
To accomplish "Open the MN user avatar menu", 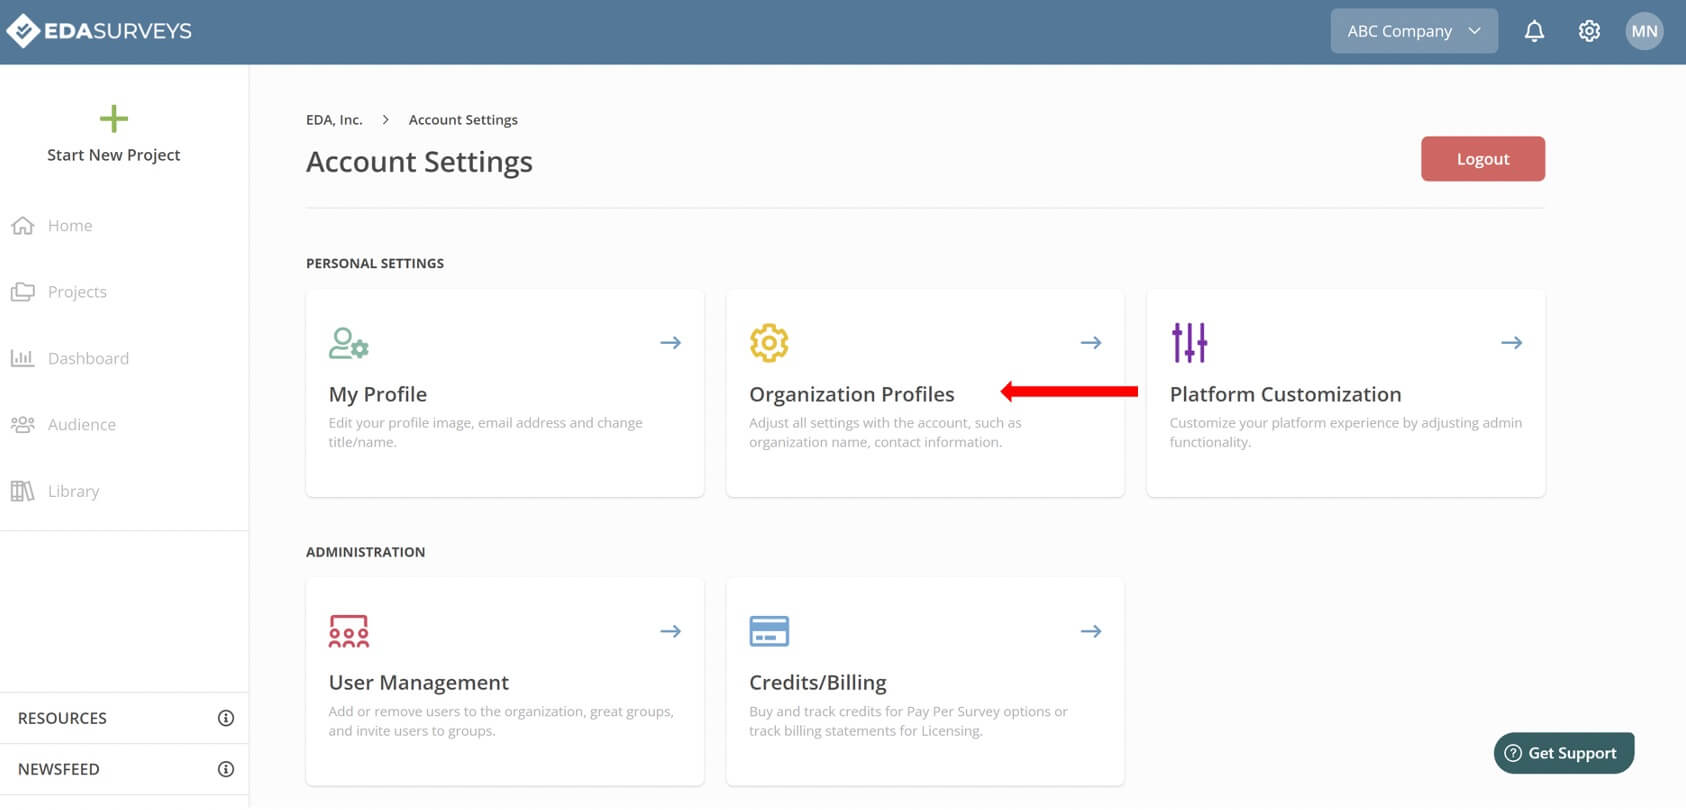I will pos(1644,31).
